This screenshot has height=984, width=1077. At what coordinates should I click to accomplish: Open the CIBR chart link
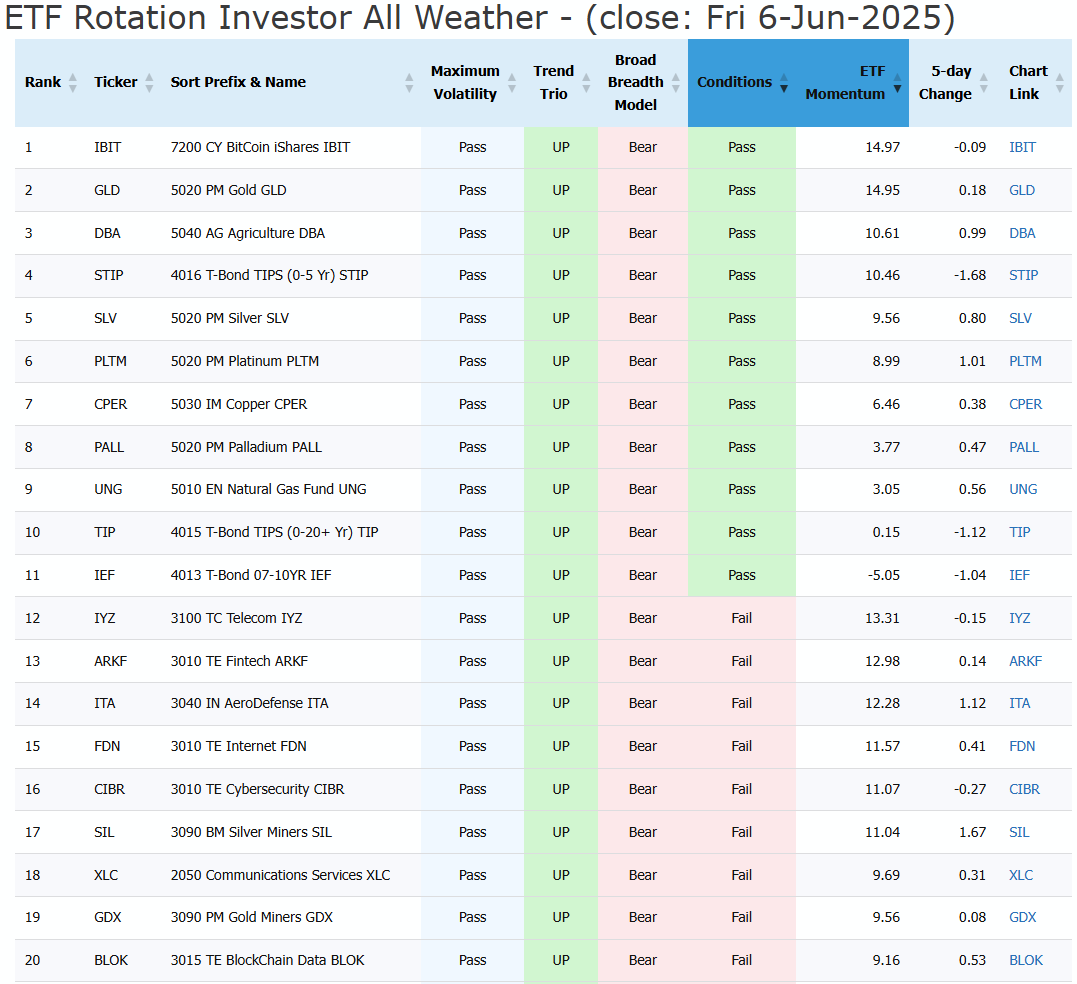1024,789
